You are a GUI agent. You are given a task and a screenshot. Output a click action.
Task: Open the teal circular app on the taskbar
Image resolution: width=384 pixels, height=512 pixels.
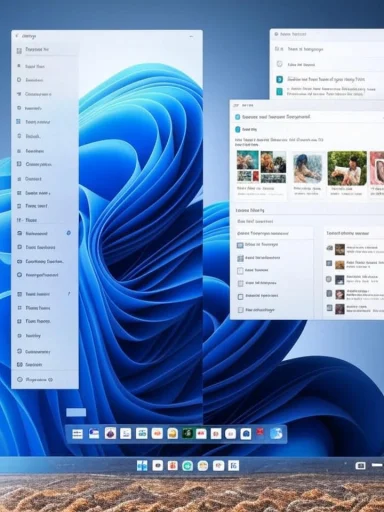point(187,466)
